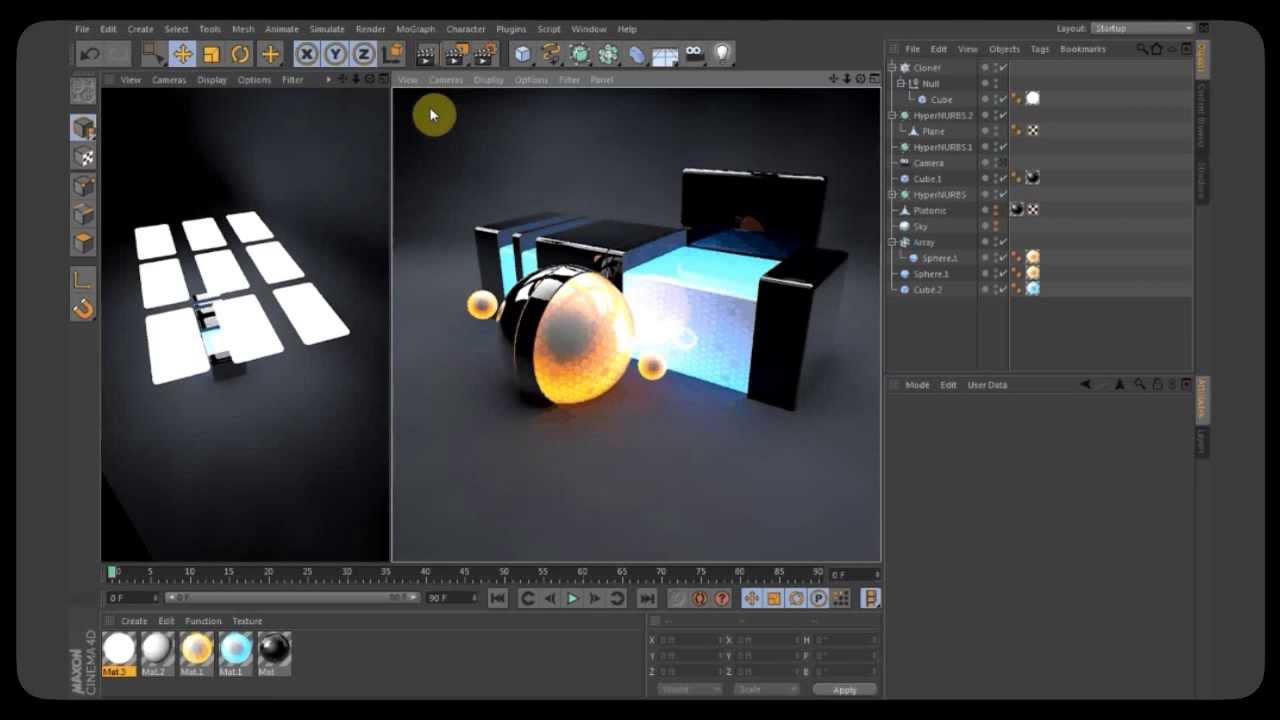Open the Tags menu in object manager
Screen dimensions: 1280x720
[1040, 49]
